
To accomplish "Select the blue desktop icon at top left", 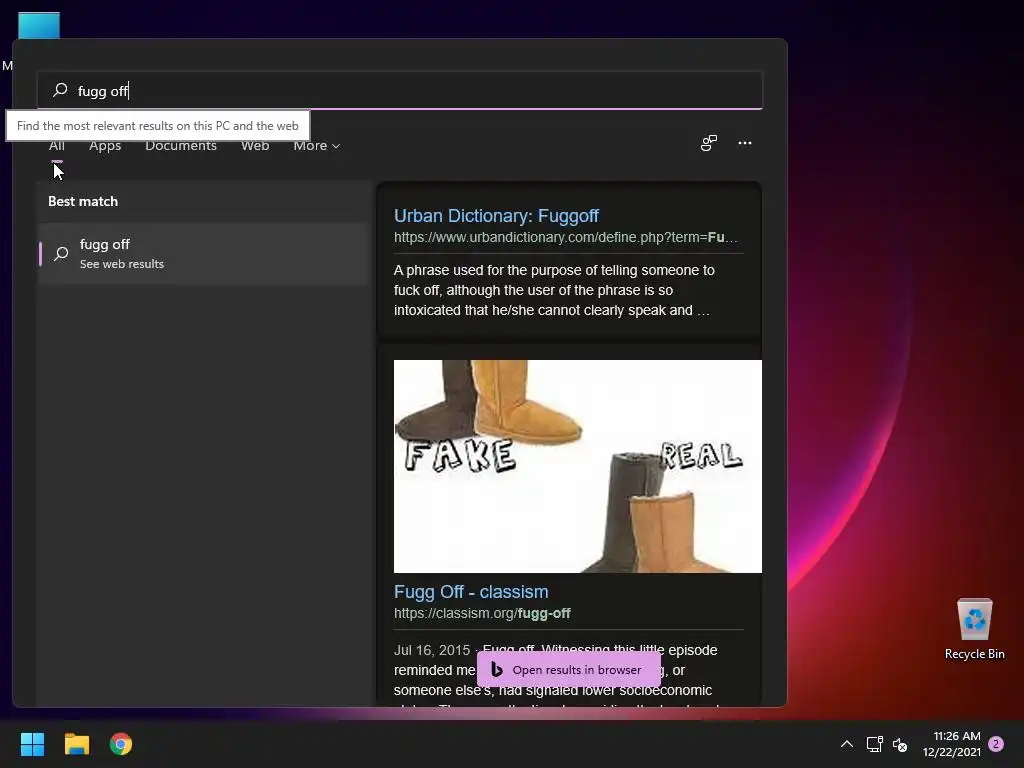I will [39, 26].
